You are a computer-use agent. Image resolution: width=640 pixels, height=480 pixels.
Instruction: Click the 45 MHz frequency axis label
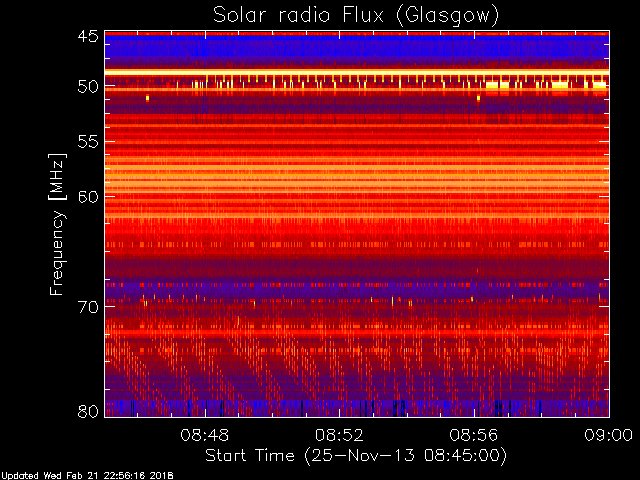pyautogui.click(x=88, y=37)
